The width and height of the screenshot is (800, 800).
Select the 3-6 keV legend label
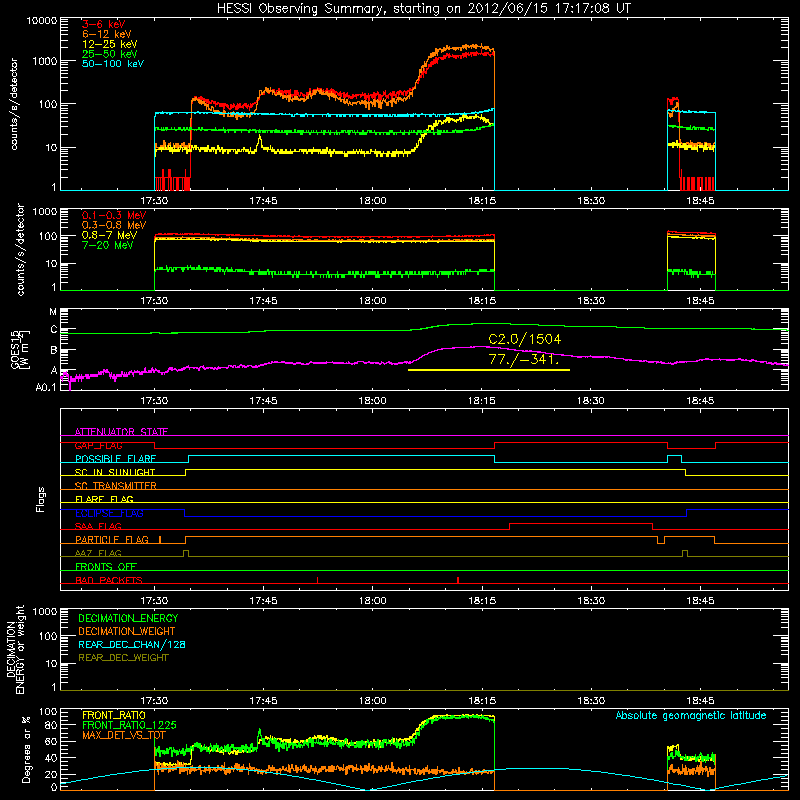(x=103, y=24)
